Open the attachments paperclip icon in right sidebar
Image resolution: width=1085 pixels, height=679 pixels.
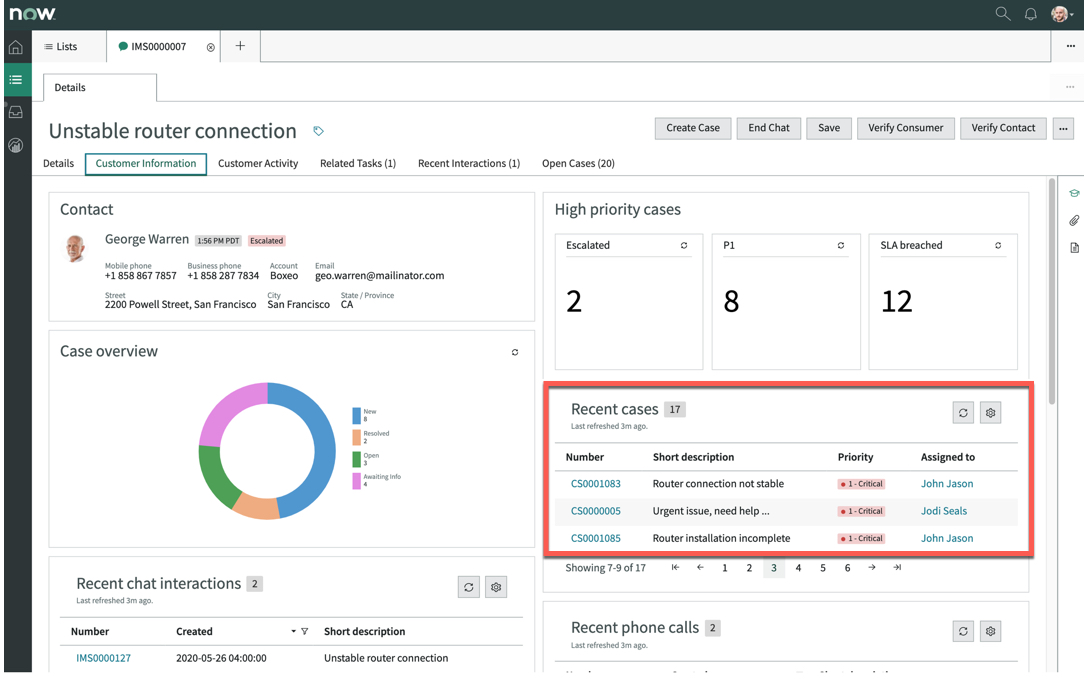point(1074,220)
